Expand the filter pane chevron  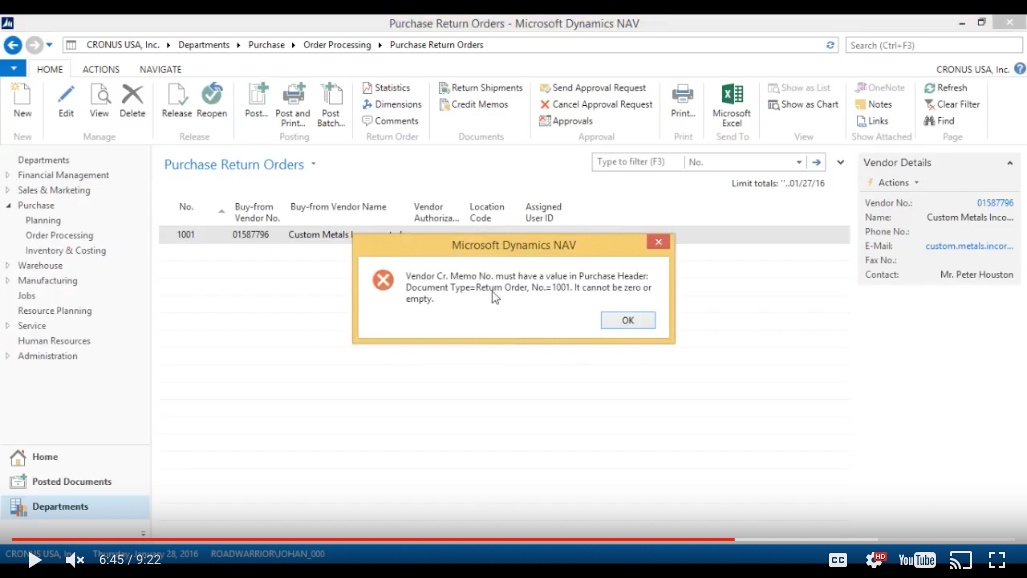coord(840,162)
